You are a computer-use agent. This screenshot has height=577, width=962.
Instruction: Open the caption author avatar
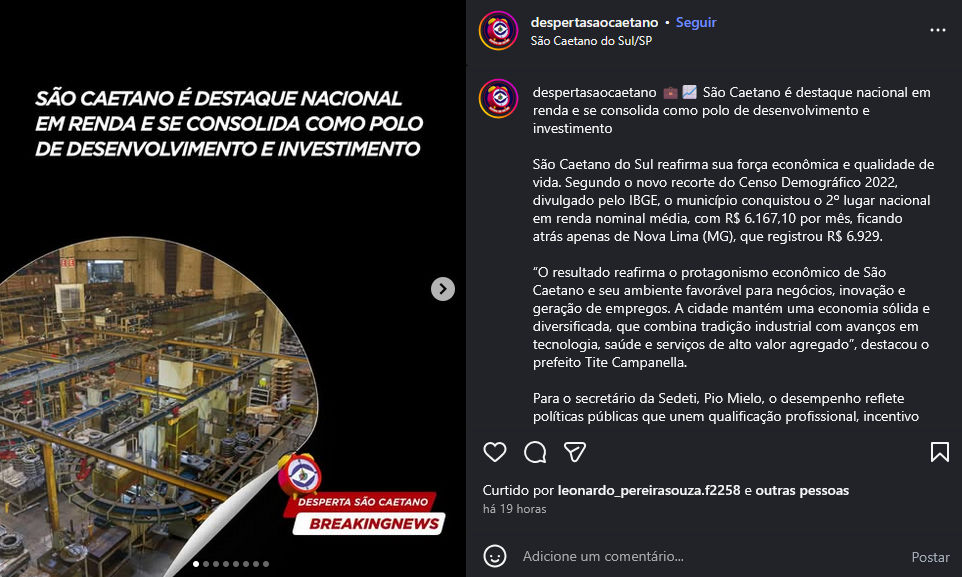point(499,99)
